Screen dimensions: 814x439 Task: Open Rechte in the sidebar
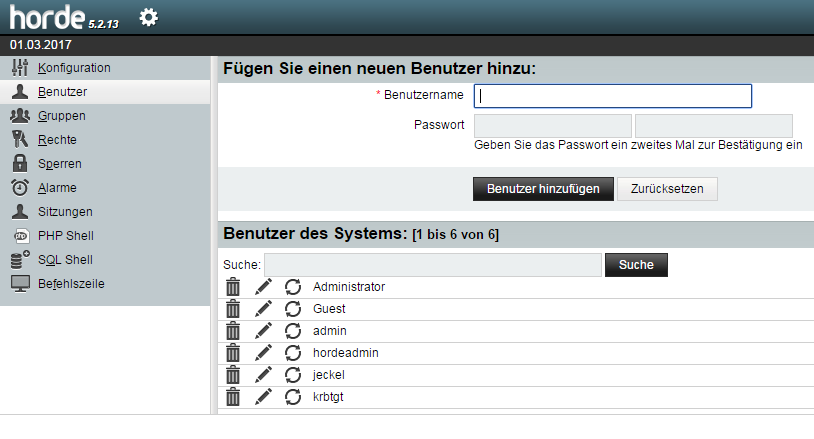tap(57, 140)
